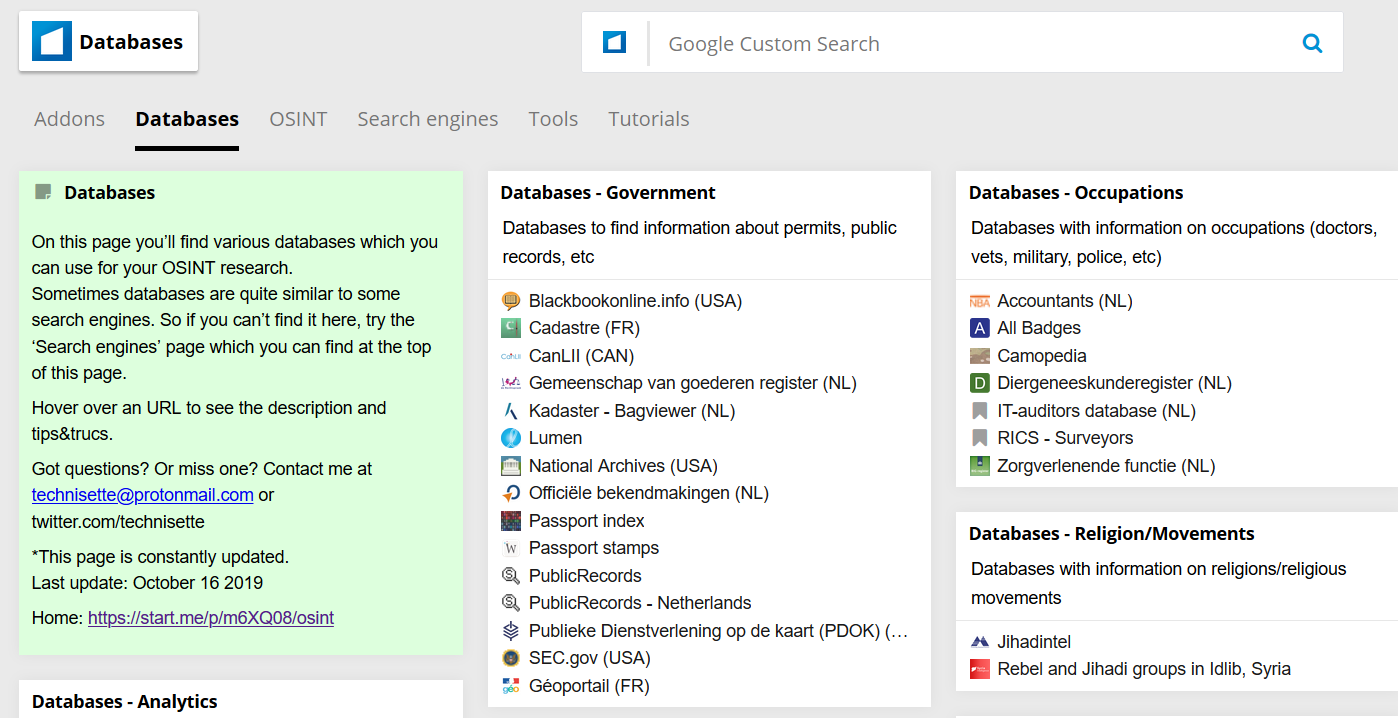Open Blackbookonline.info (USA) link
This screenshot has width=1398, height=718.
tap(636, 301)
